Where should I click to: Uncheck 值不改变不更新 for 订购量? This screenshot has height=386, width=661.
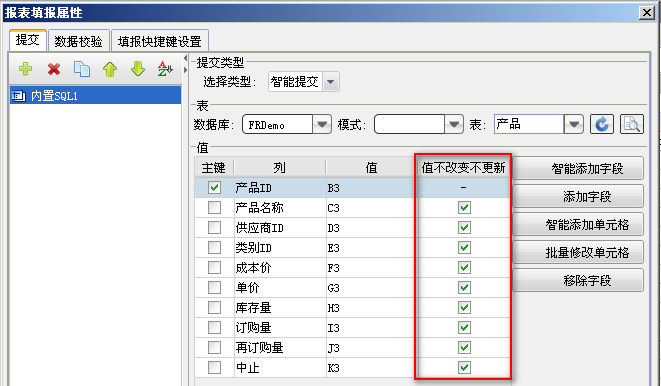pos(464,328)
